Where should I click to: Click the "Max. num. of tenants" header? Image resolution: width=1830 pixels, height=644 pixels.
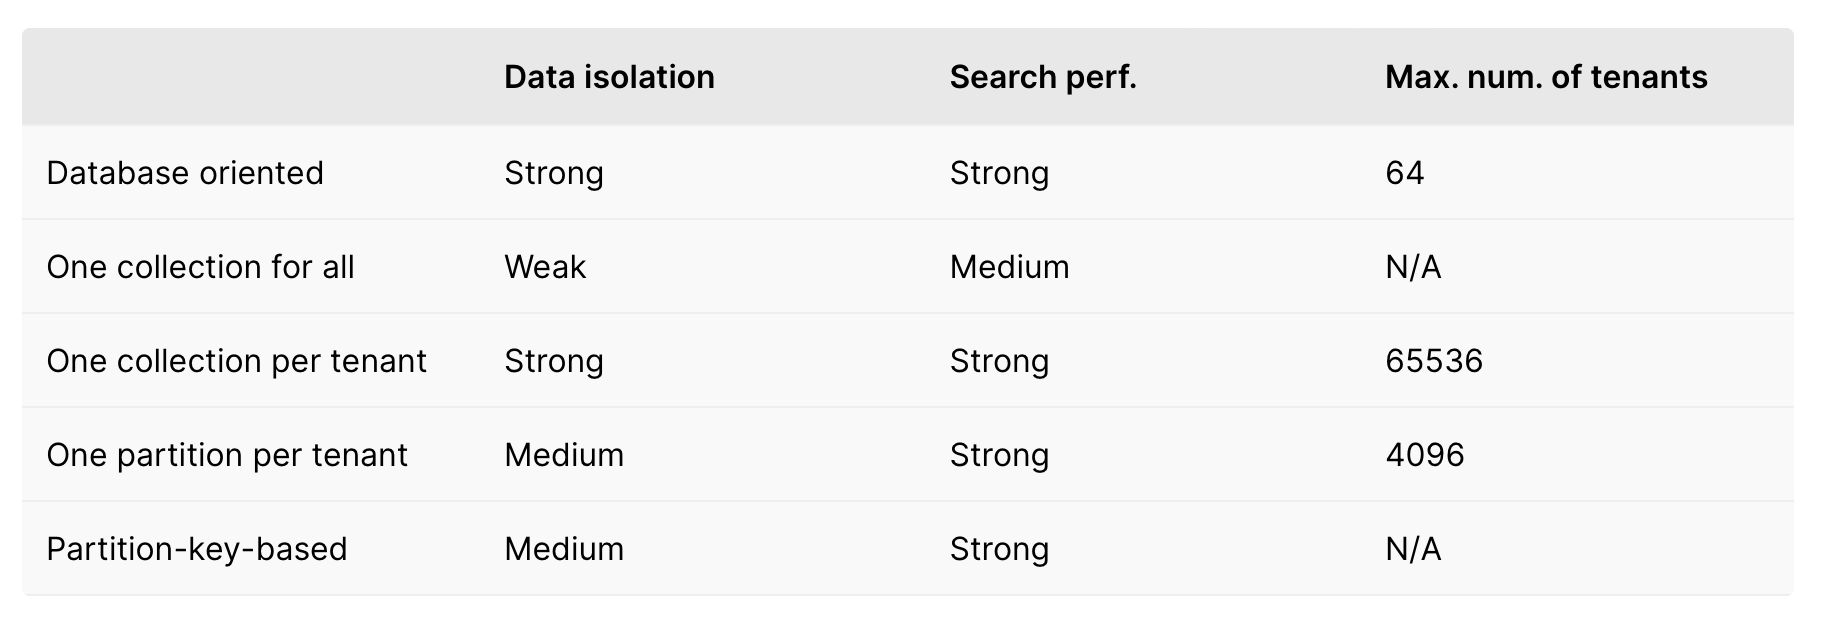1546,77
